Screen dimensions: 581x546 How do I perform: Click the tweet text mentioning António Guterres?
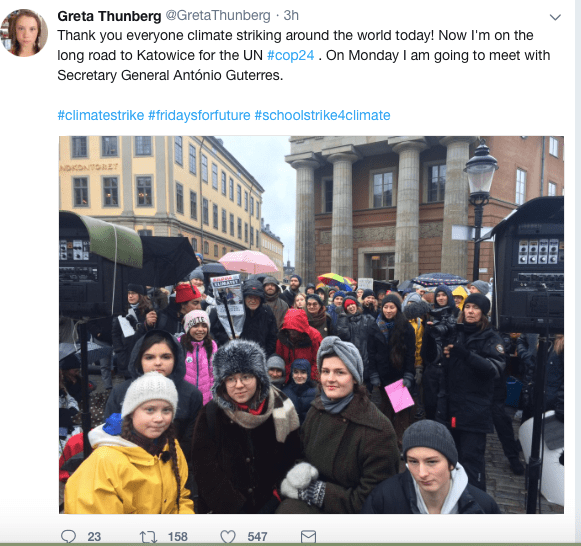point(170,75)
